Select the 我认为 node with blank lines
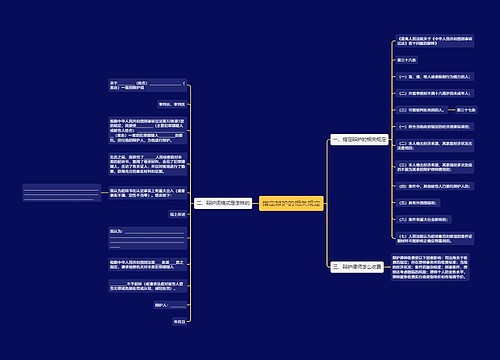This screenshot has height=360, width=500. pyautogui.click(x=147, y=238)
